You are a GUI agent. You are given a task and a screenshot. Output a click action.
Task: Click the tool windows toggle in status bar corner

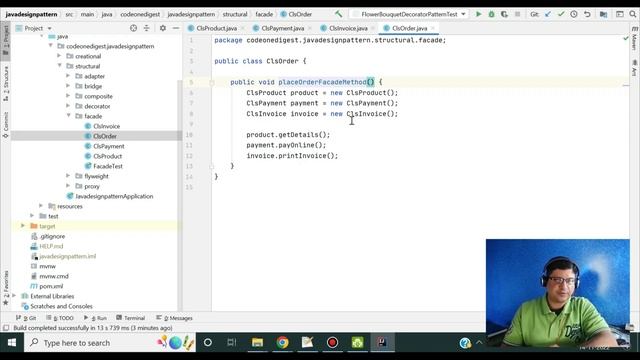pos(6,328)
